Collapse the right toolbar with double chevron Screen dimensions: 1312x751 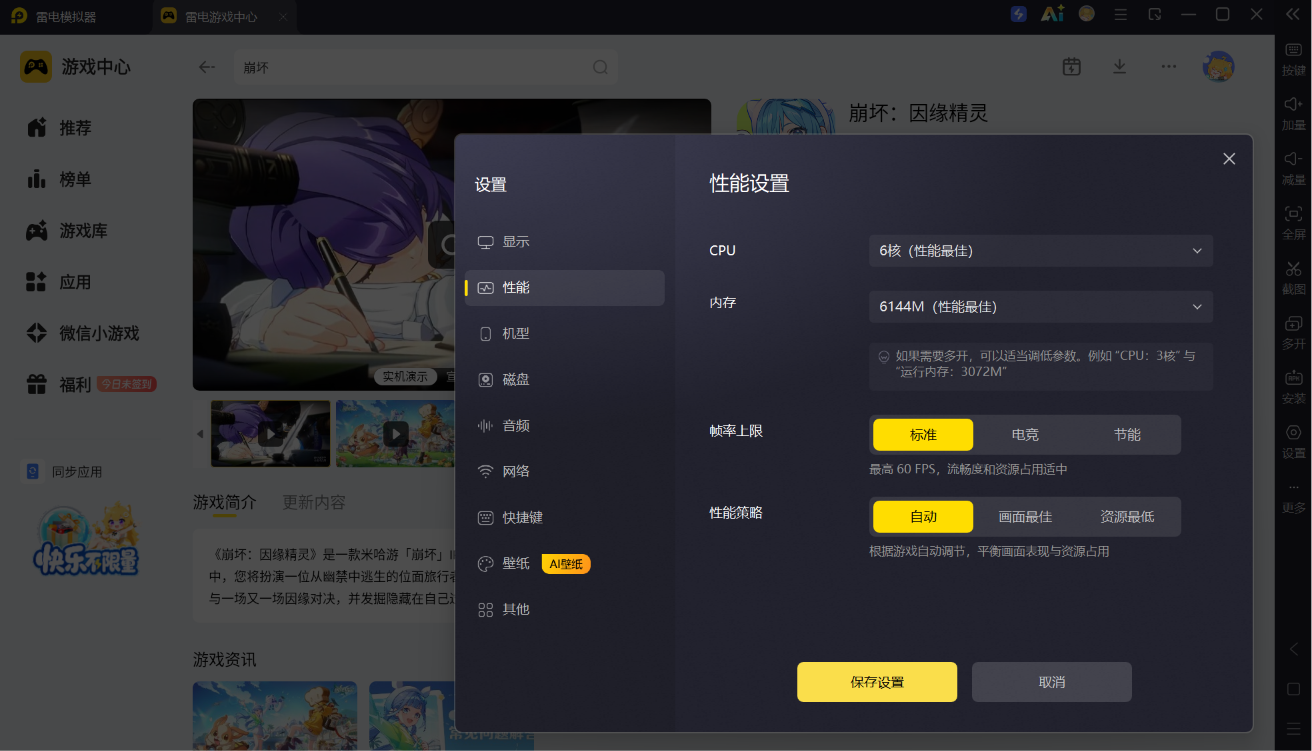pos(1294,14)
